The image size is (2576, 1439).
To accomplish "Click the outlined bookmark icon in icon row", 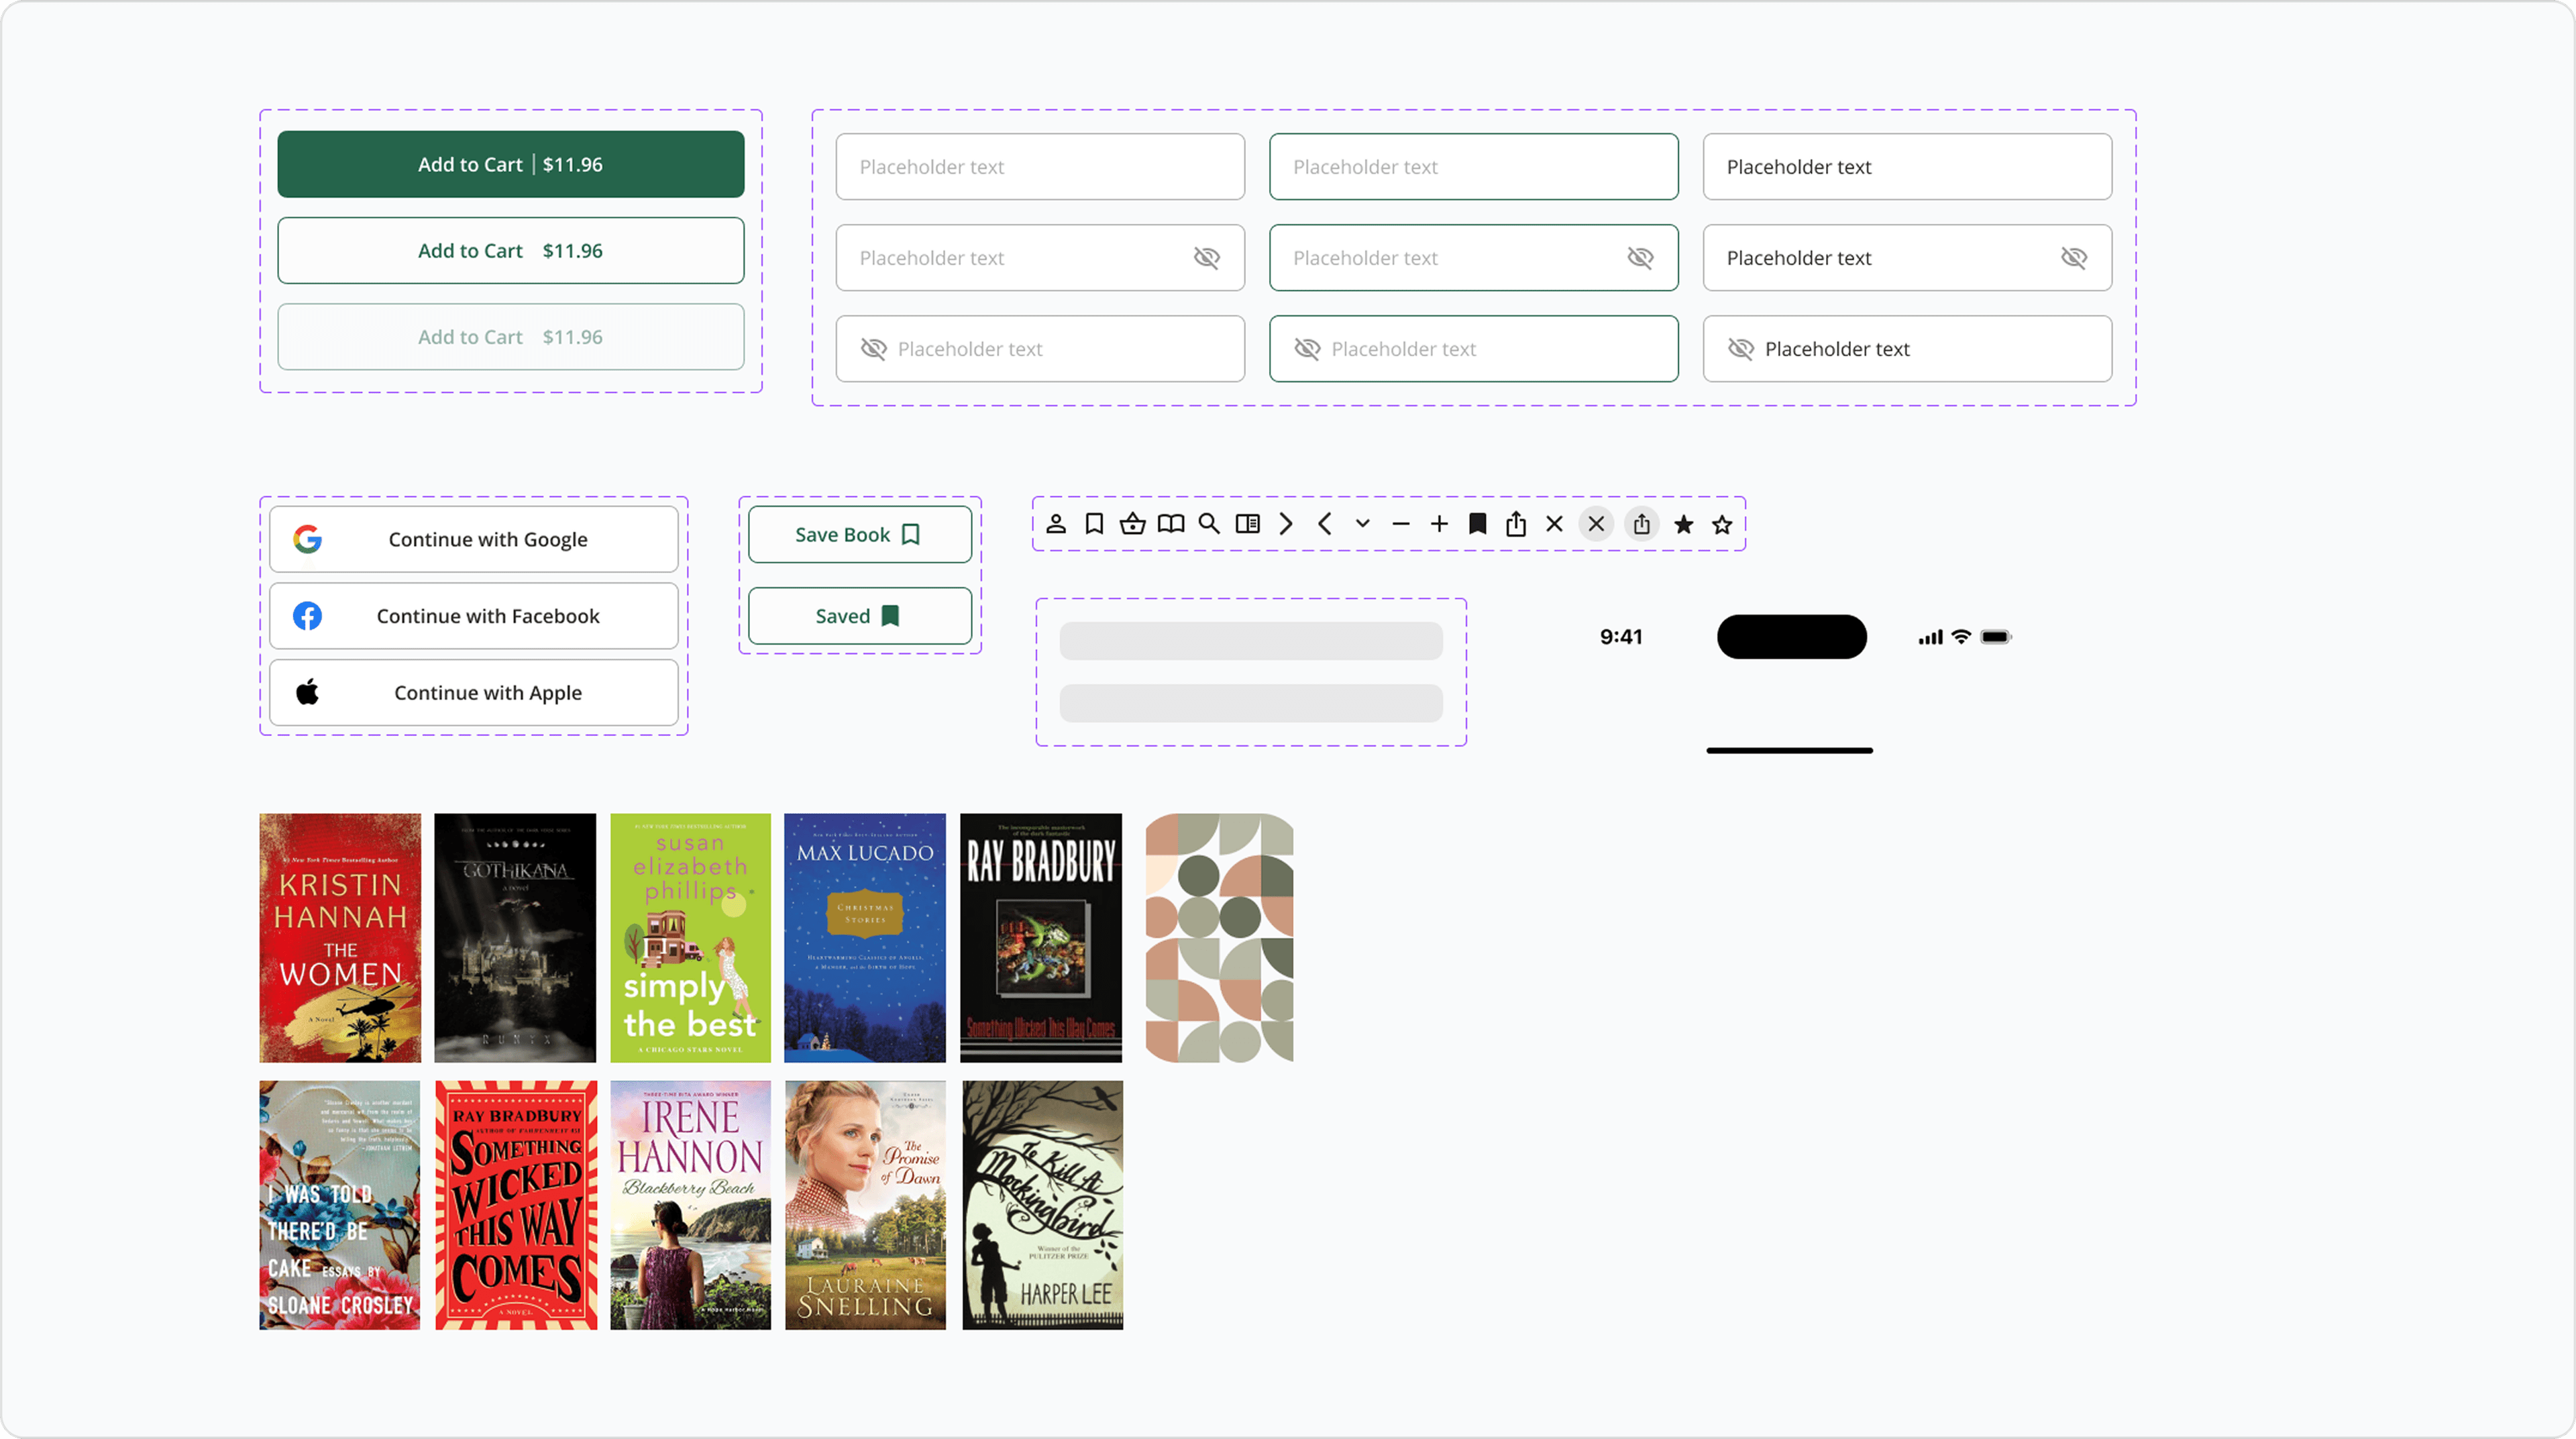I will tap(1094, 524).
